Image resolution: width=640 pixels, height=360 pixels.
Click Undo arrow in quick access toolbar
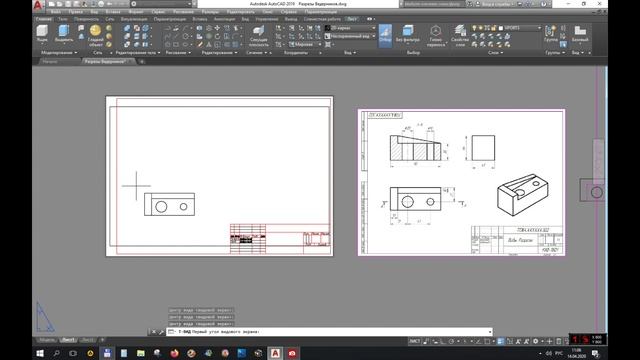(x=110, y=4)
